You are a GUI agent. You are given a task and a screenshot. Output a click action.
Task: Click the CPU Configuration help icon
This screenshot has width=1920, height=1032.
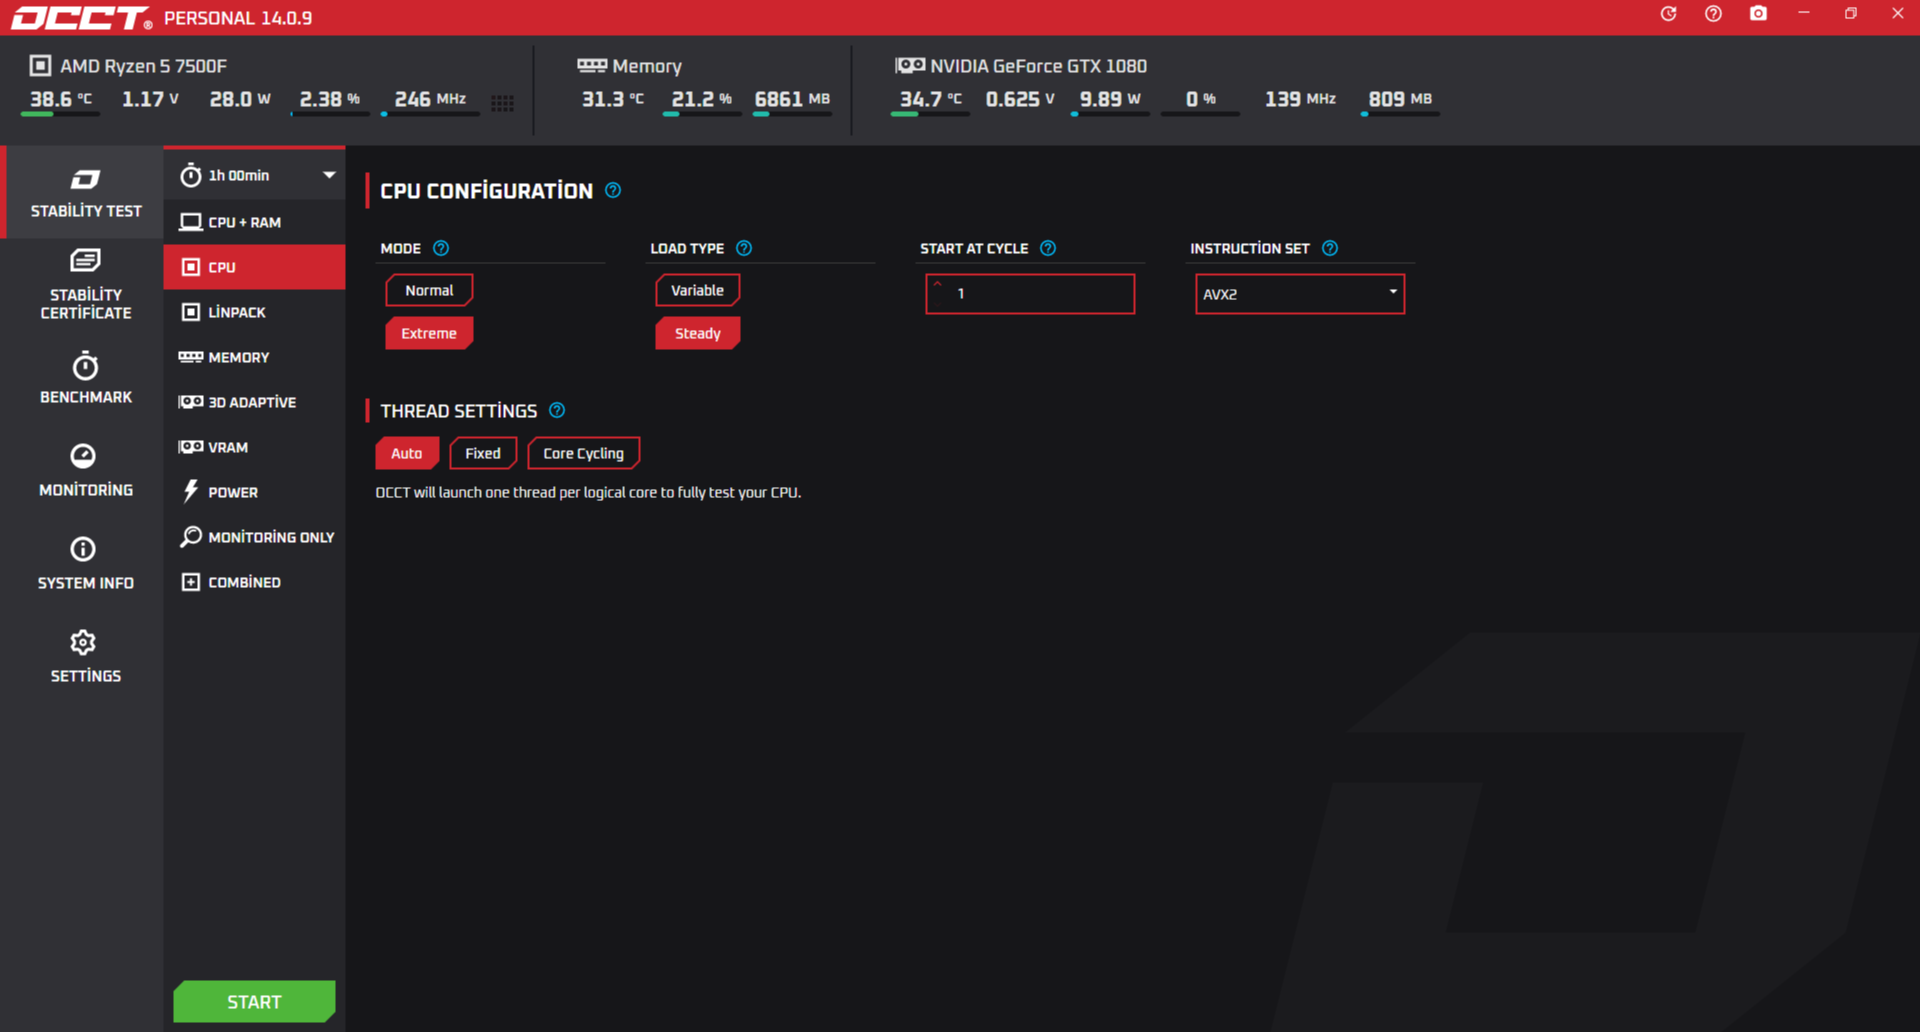(x=613, y=190)
